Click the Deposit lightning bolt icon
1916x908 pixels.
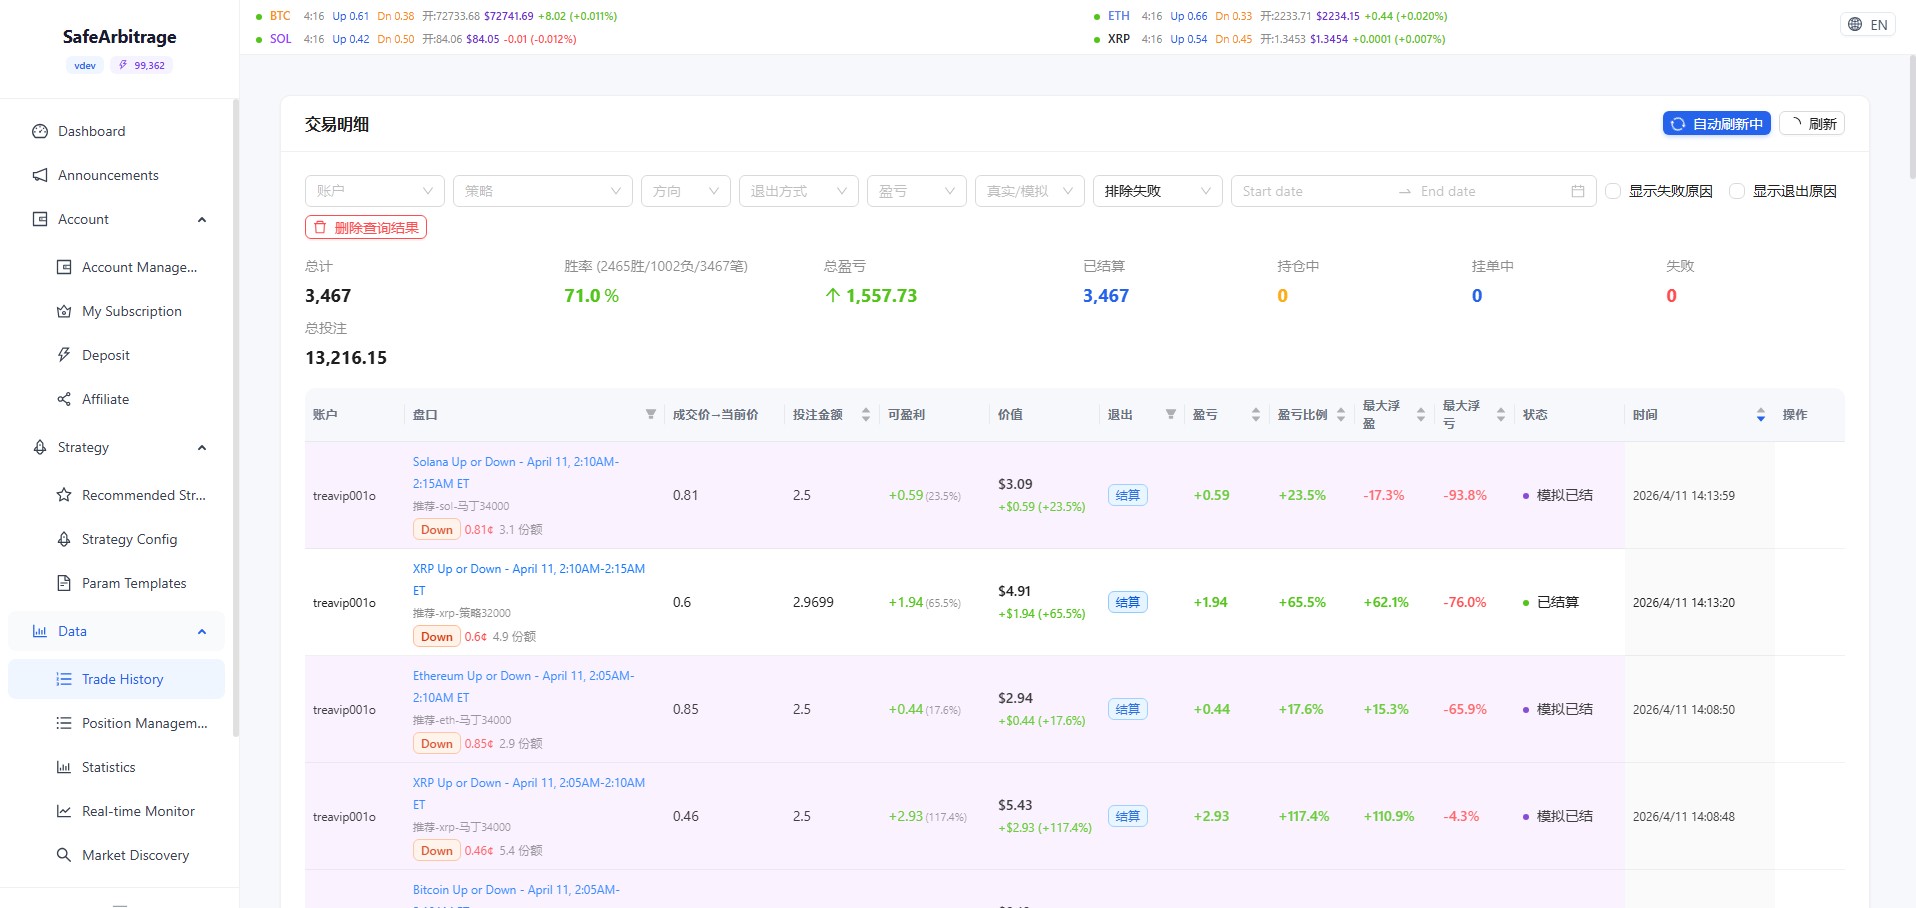[x=64, y=355]
